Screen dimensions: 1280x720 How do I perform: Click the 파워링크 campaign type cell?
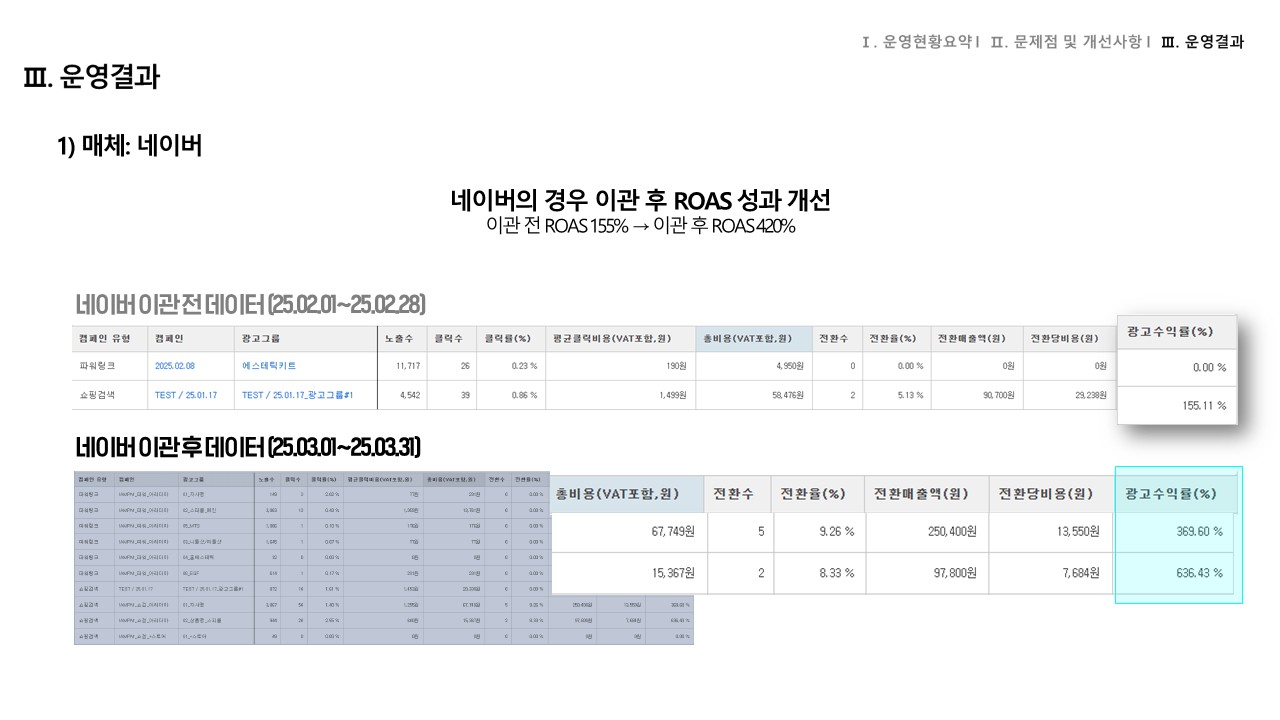tap(97, 366)
